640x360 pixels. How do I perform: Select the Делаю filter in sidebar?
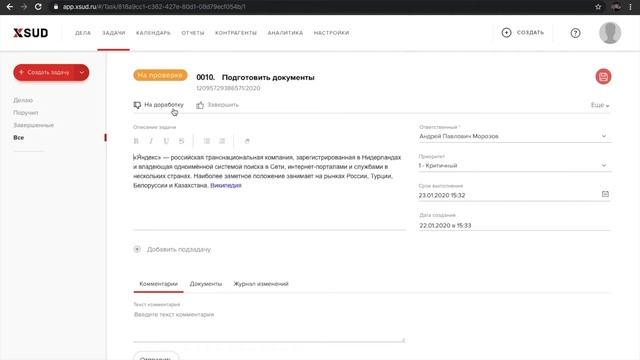[x=23, y=100]
